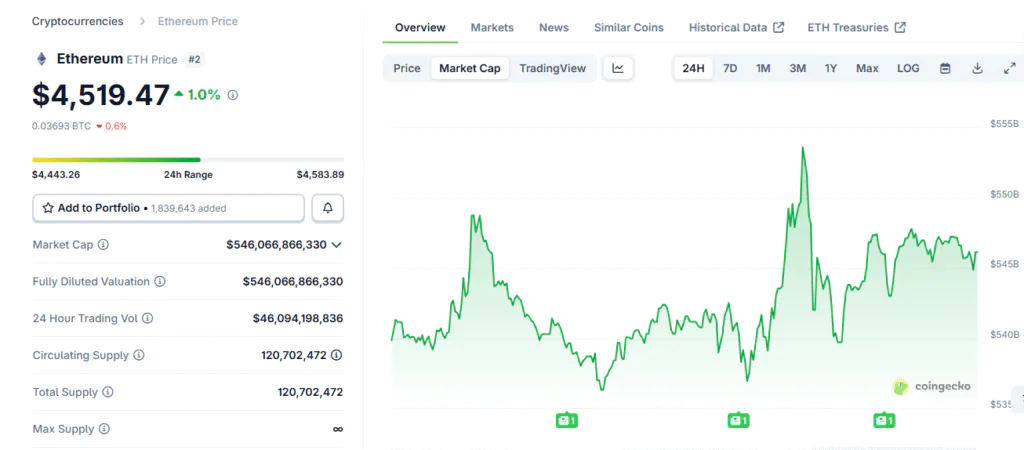Select the Price chart view

pyautogui.click(x=407, y=68)
